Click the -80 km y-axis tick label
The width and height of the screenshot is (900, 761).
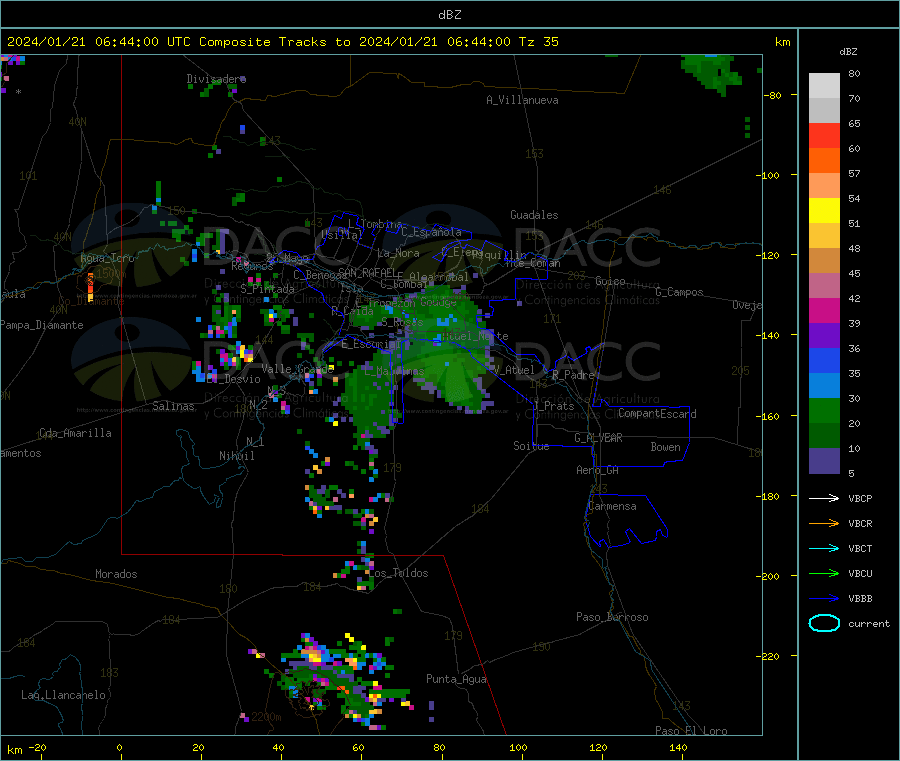click(x=773, y=95)
